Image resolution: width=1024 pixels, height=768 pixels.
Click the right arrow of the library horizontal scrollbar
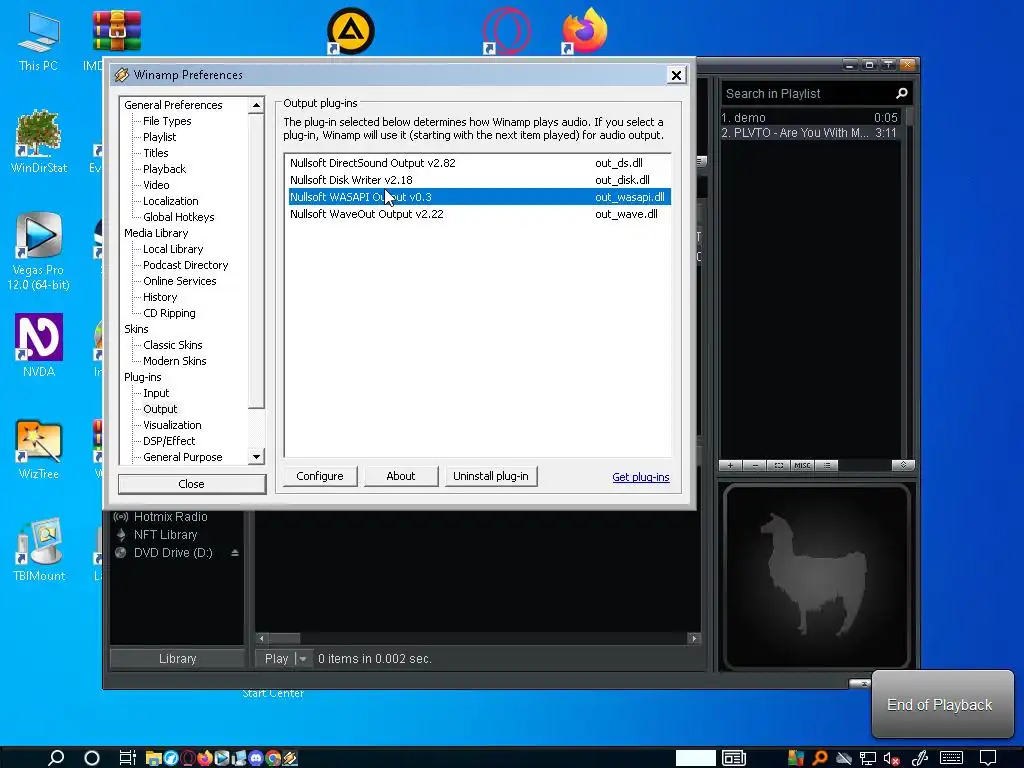[694, 638]
